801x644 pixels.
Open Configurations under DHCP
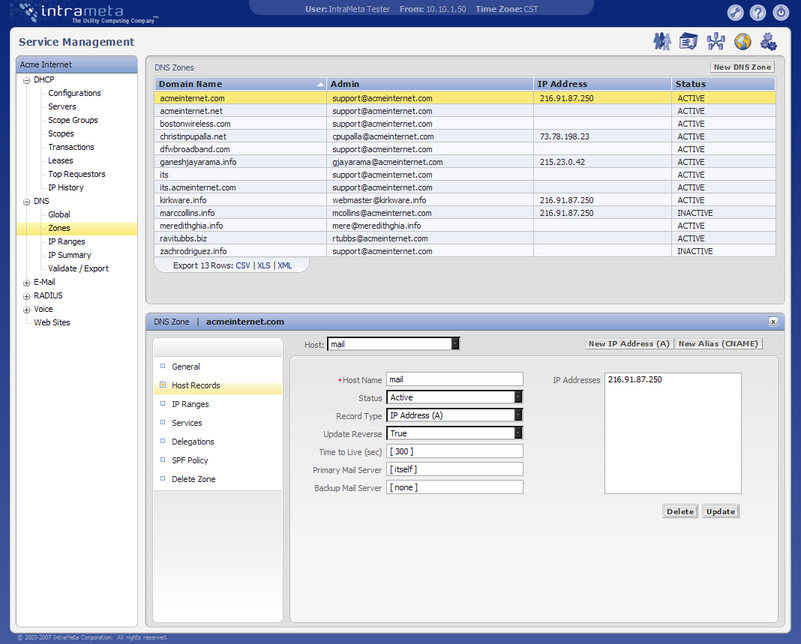[x=75, y=93]
